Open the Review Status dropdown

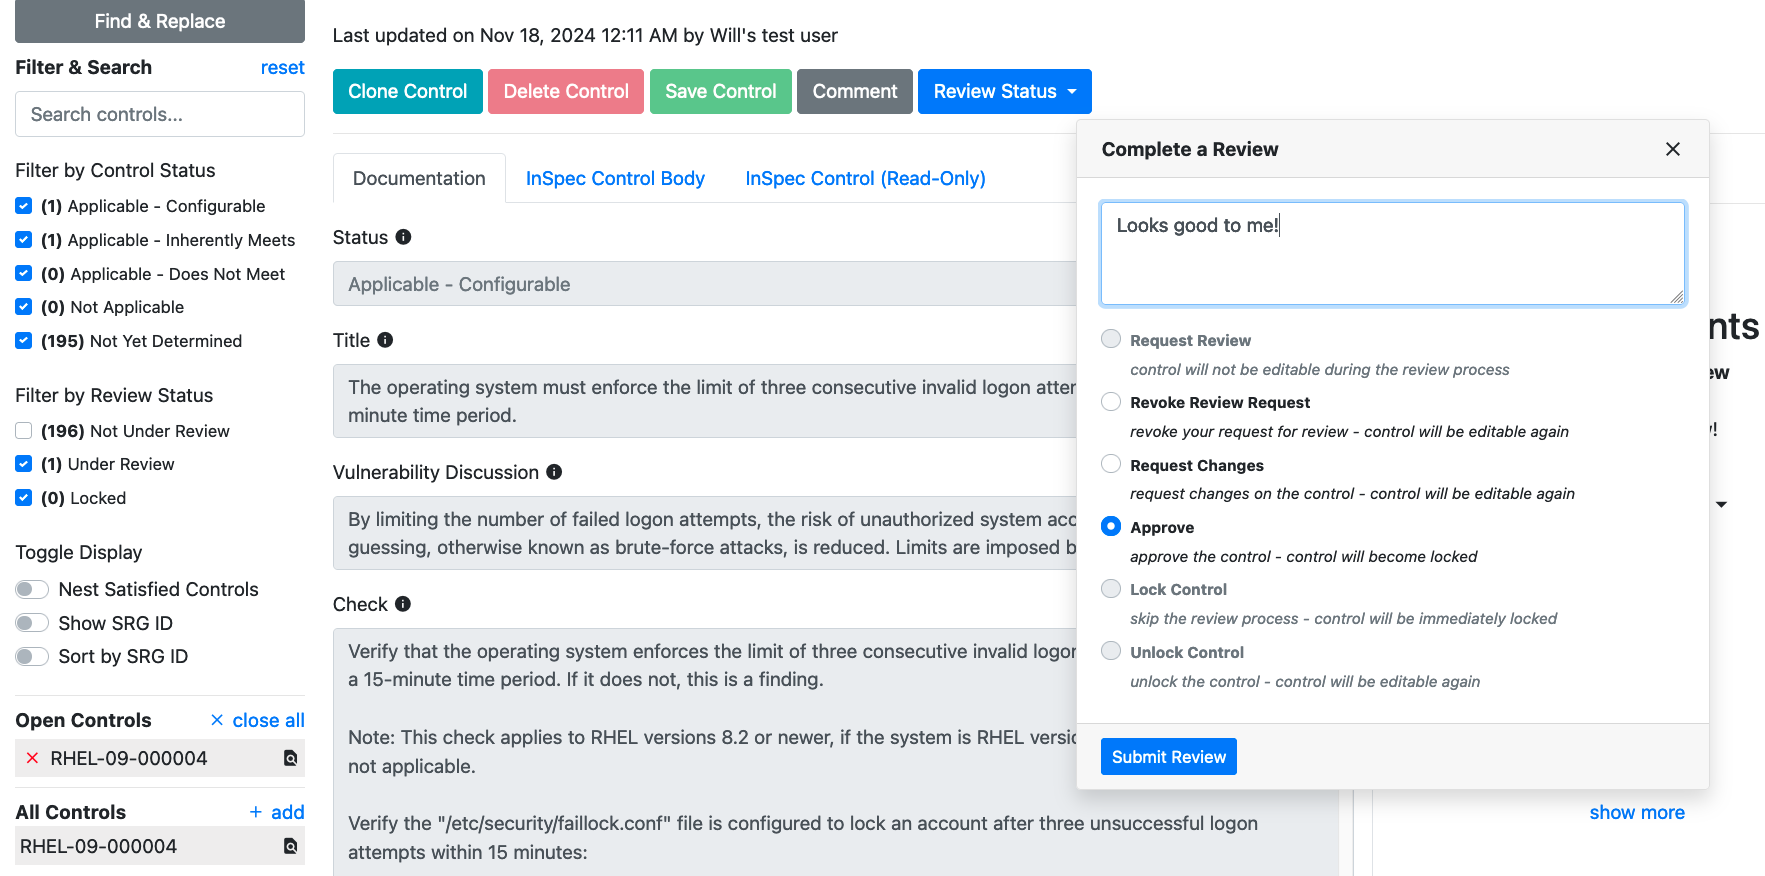[1004, 91]
